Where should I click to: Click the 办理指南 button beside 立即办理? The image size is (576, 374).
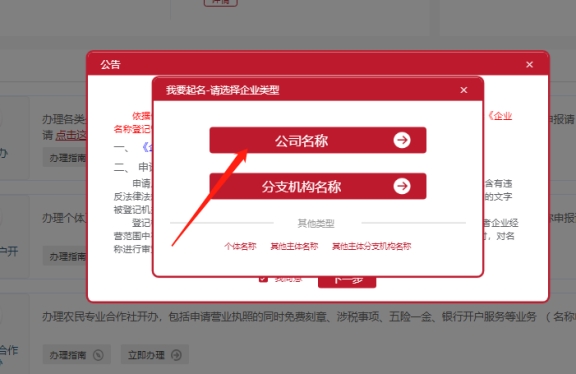[x=76, y=355]
